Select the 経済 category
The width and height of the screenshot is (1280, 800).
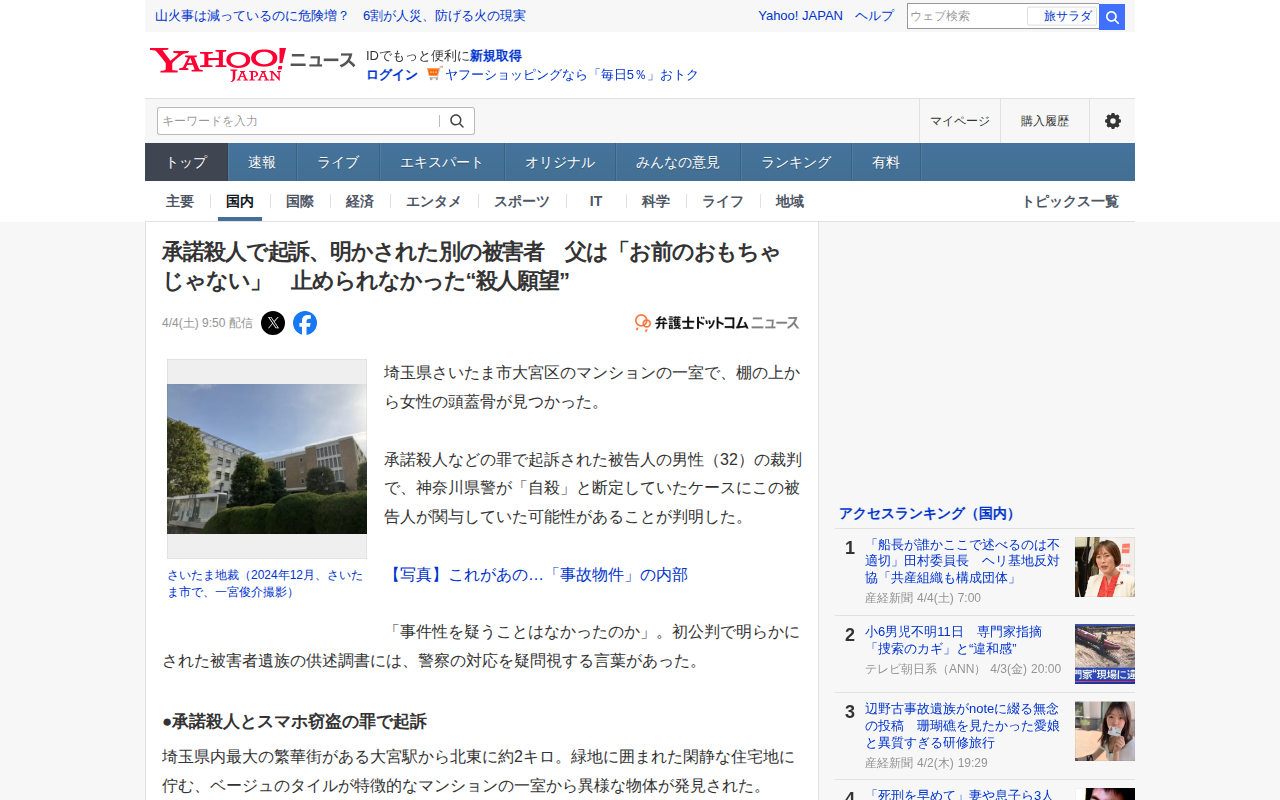360,201
